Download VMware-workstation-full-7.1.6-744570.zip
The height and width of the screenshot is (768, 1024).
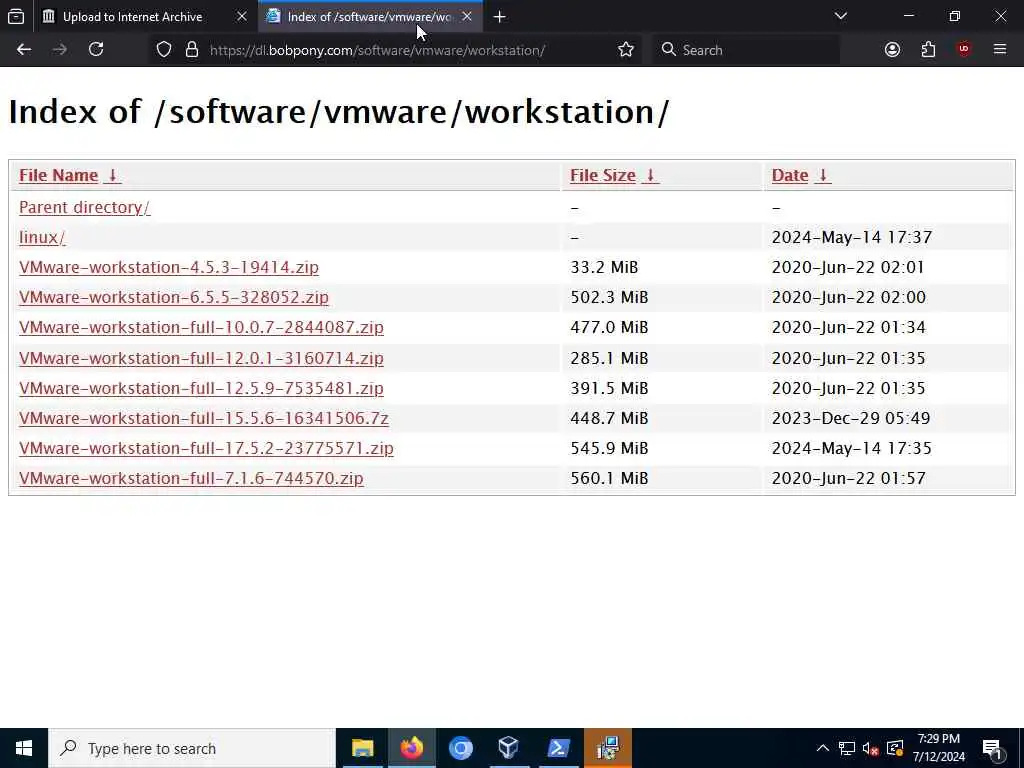coord(191,478)
